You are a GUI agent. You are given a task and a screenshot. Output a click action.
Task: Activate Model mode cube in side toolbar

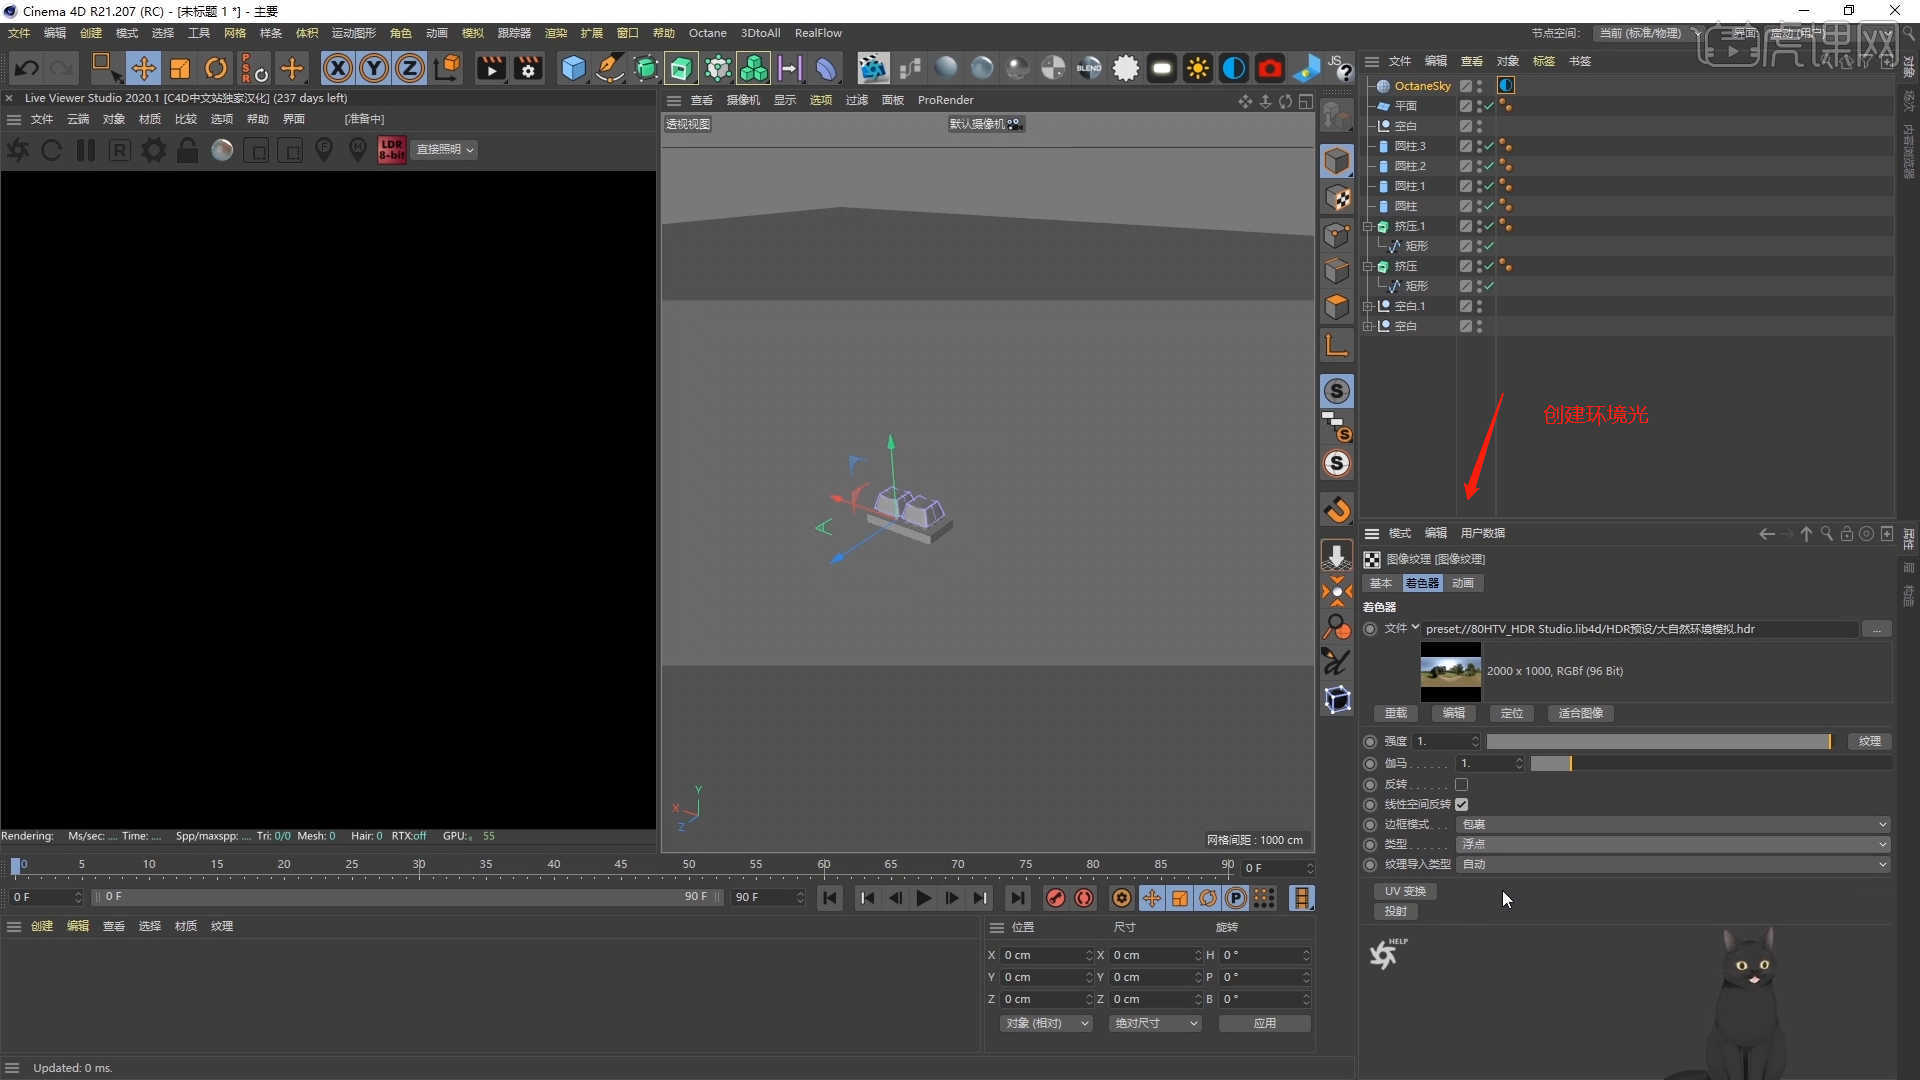coord(1337,162)
